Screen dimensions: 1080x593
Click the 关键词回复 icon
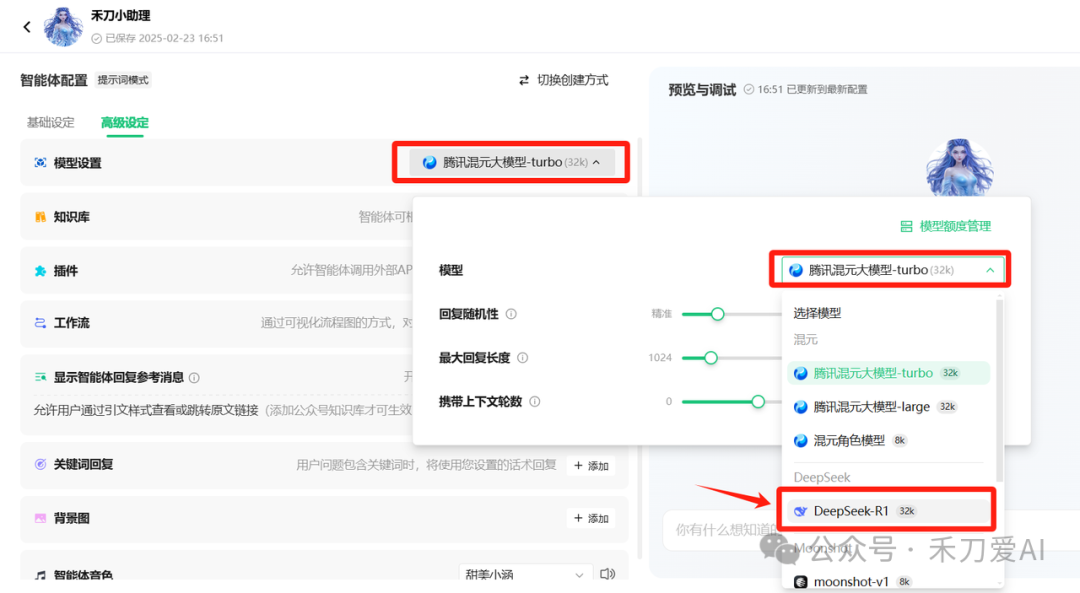click(x=41, y=464)
